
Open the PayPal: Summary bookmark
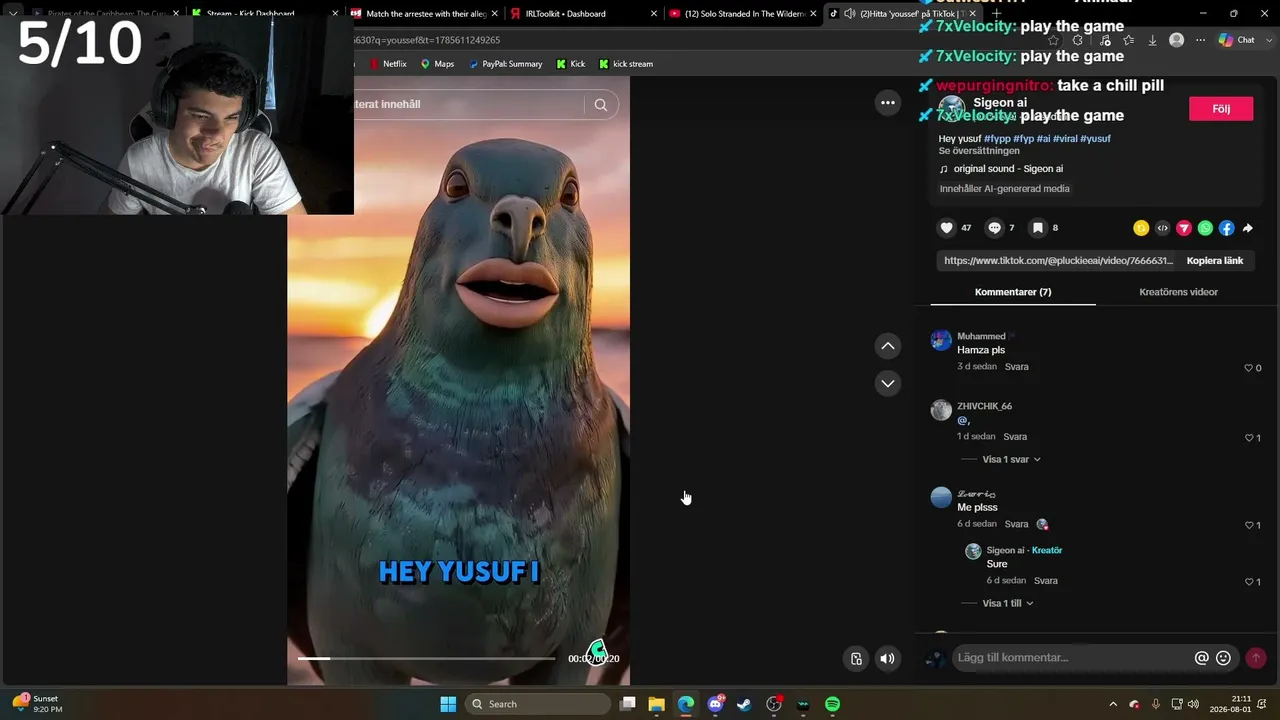pos(505,64)
